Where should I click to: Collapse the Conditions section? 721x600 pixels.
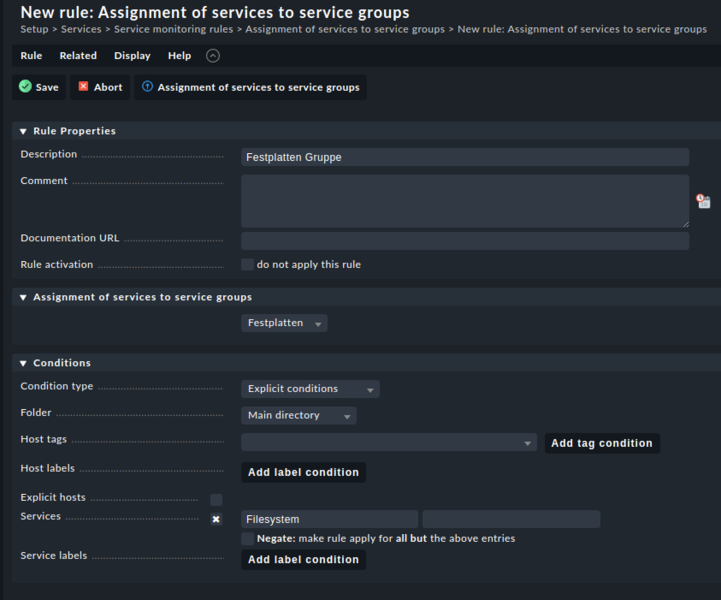(x=23, y=363)
